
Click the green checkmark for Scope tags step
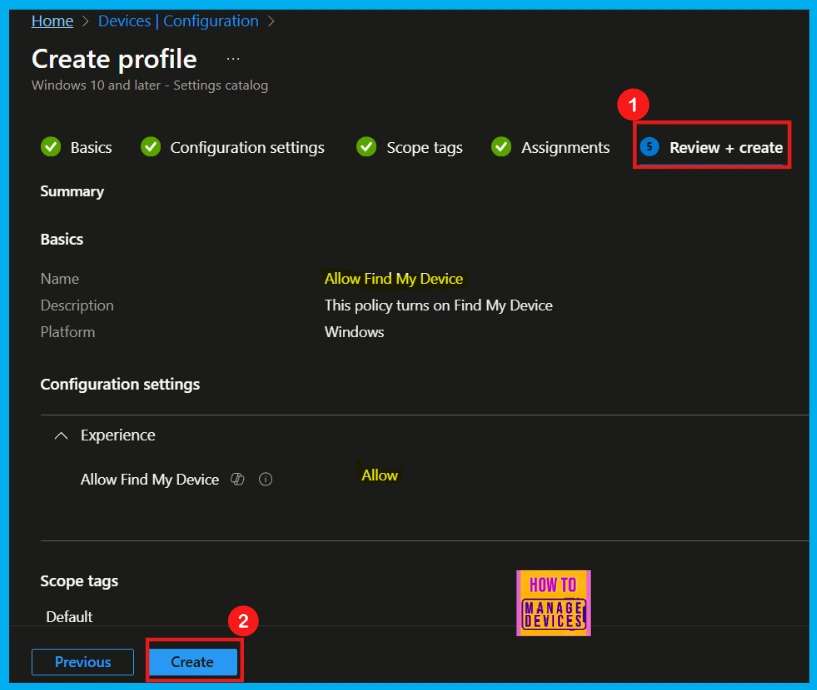tap(366, 147)
